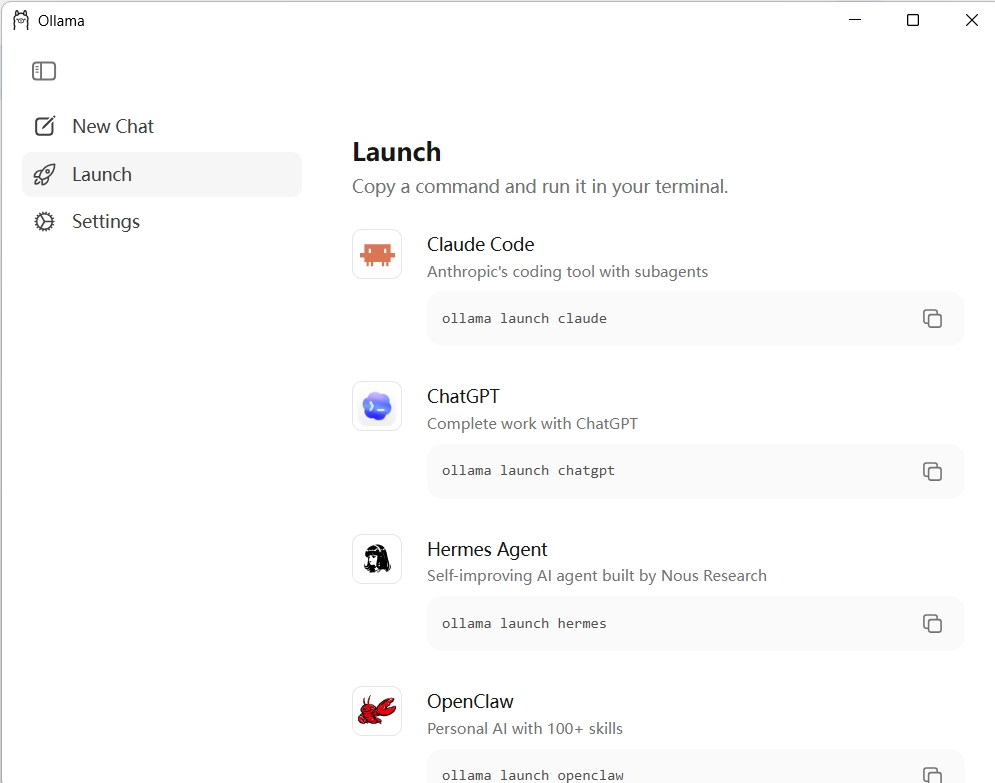The image size is (995, 783).
Task: Click the 'ollama launch claude' command text
Action: click(x=524, y=319)
